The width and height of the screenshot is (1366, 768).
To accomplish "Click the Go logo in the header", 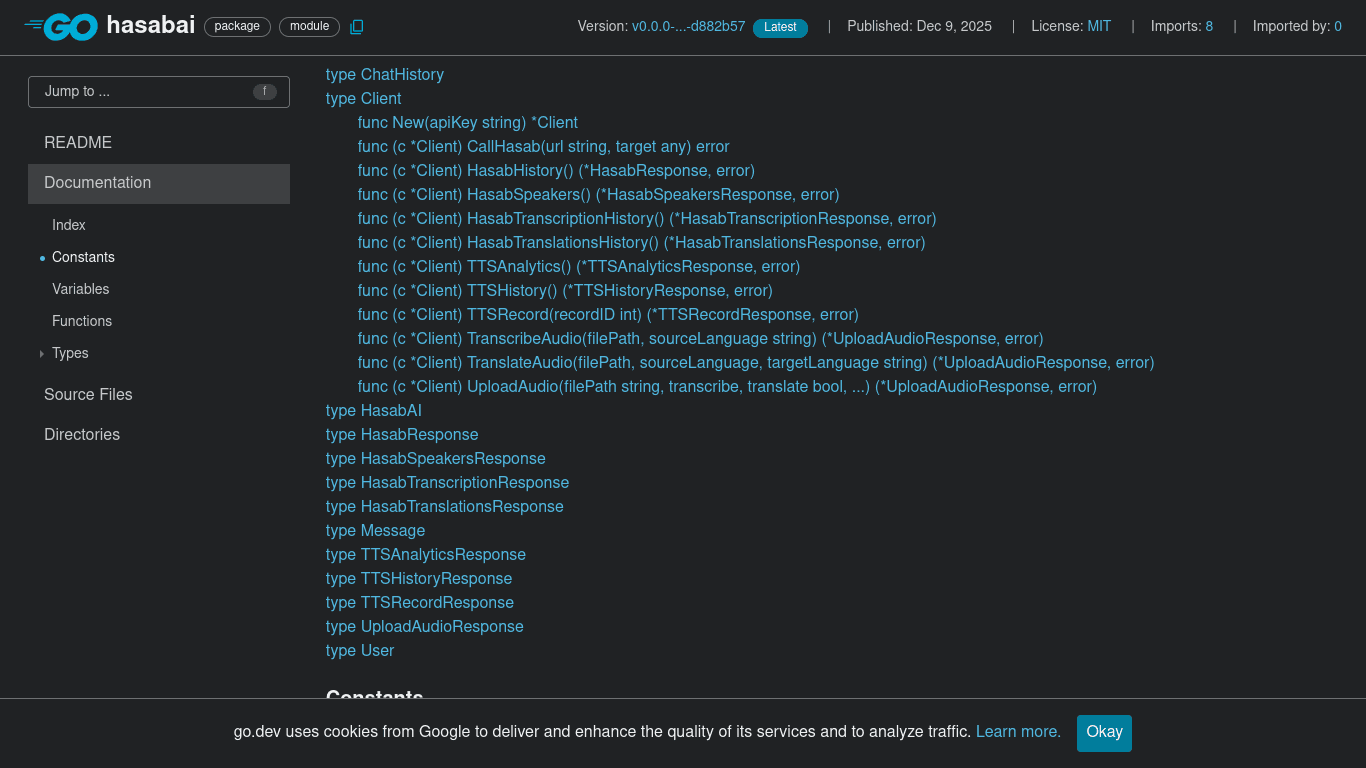I will (x=62, y=27).
